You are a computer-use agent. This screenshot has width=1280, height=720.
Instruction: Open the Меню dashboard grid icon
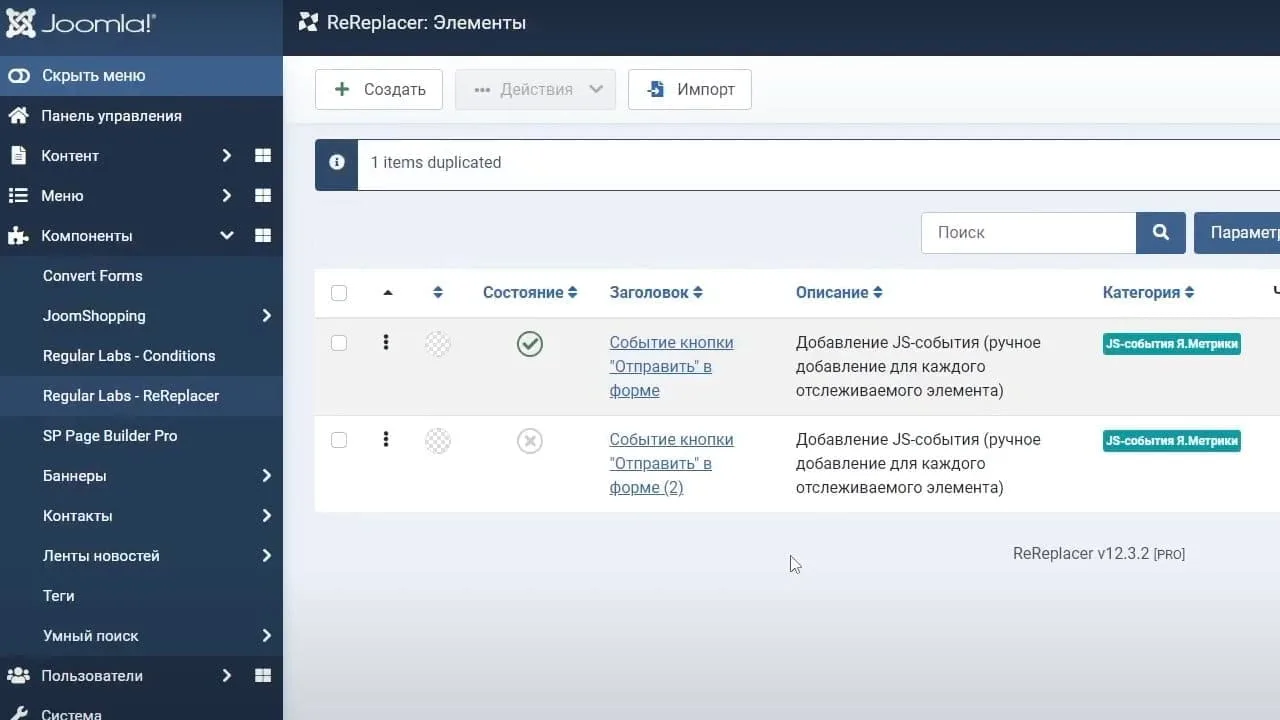(263, 196)
